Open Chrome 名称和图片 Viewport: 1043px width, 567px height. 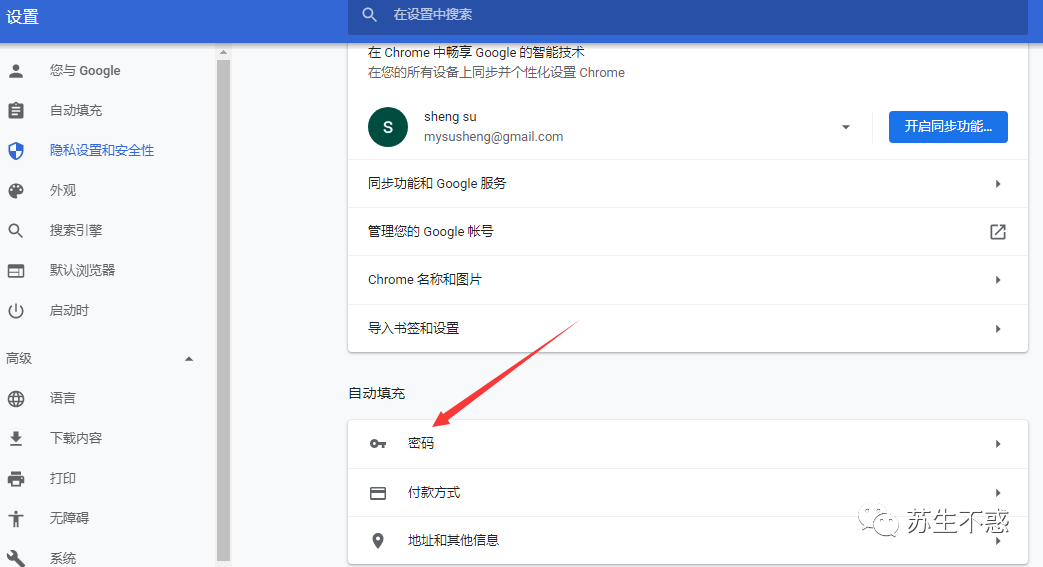tap(688, 280)
